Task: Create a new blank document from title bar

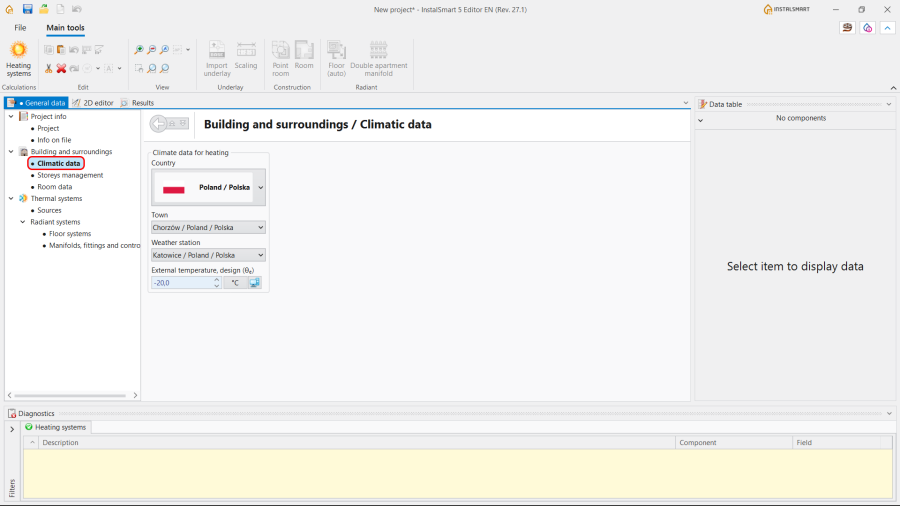Action: pos(60,9)
